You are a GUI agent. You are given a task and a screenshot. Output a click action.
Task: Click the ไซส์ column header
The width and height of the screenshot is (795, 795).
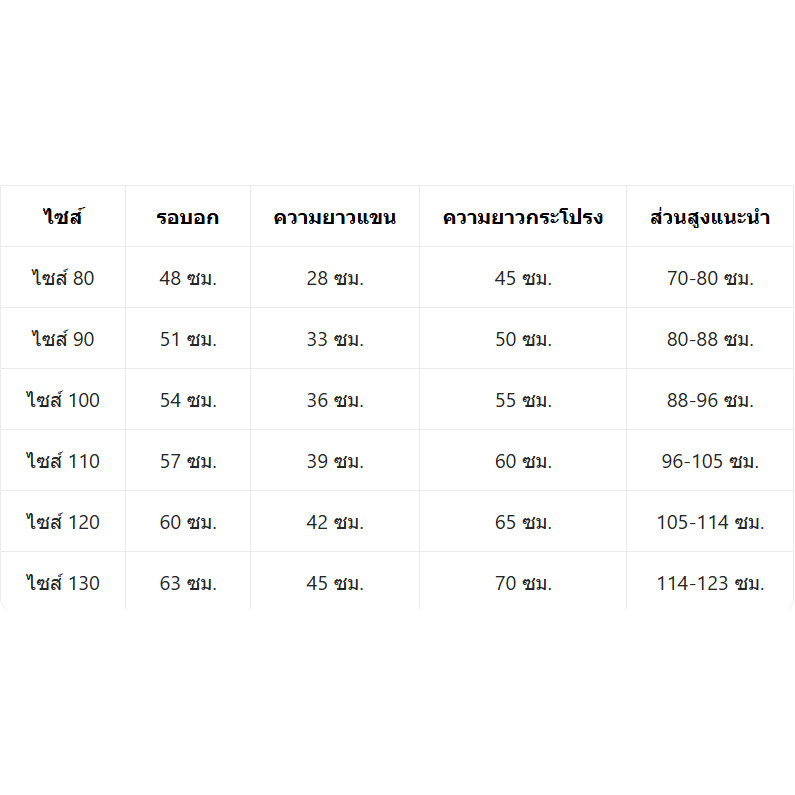pyautogui.click(x=63, y=216)
